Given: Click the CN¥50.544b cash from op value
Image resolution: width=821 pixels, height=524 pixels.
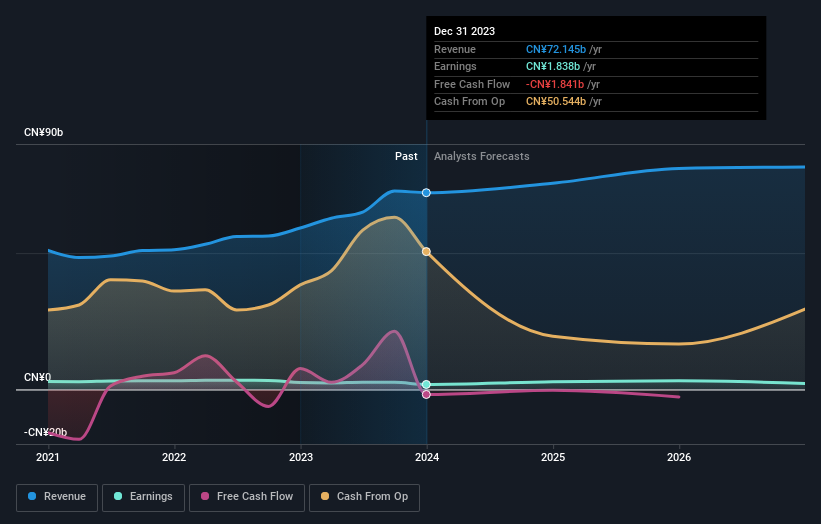Looking at the screenshot, I should [x=556, y=102].
